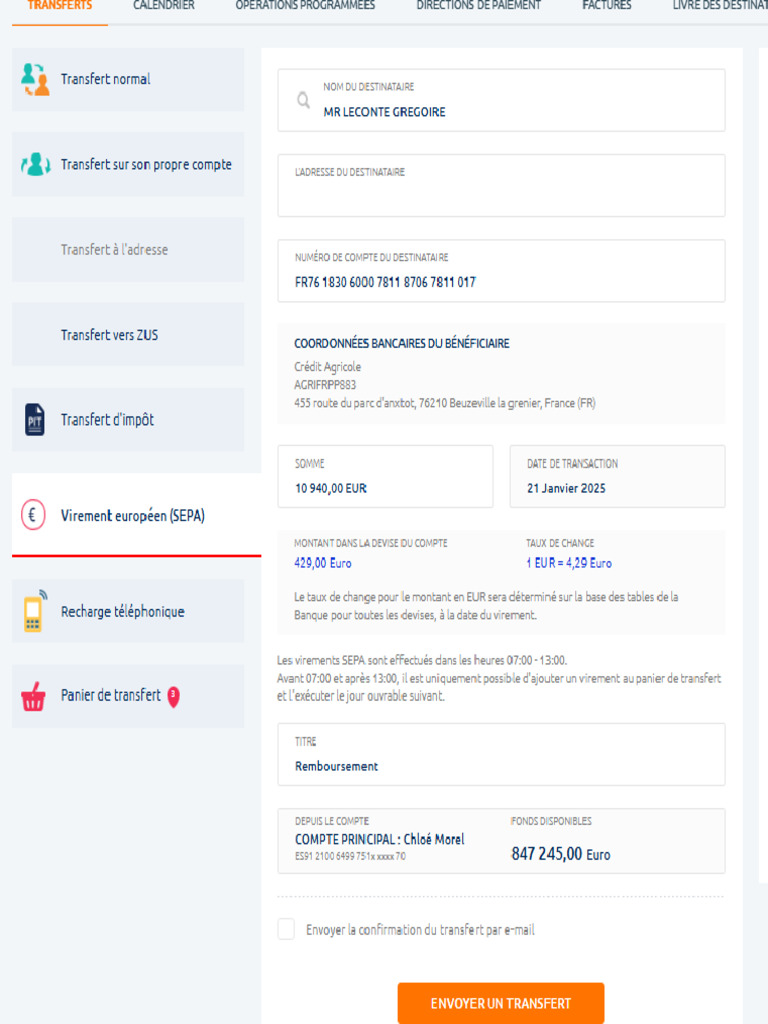Image resolution: width=768 pixels, height=1024 pixels.
Task: Click the recipient address field
Action: pyautogui.click(x=500, y=192)
